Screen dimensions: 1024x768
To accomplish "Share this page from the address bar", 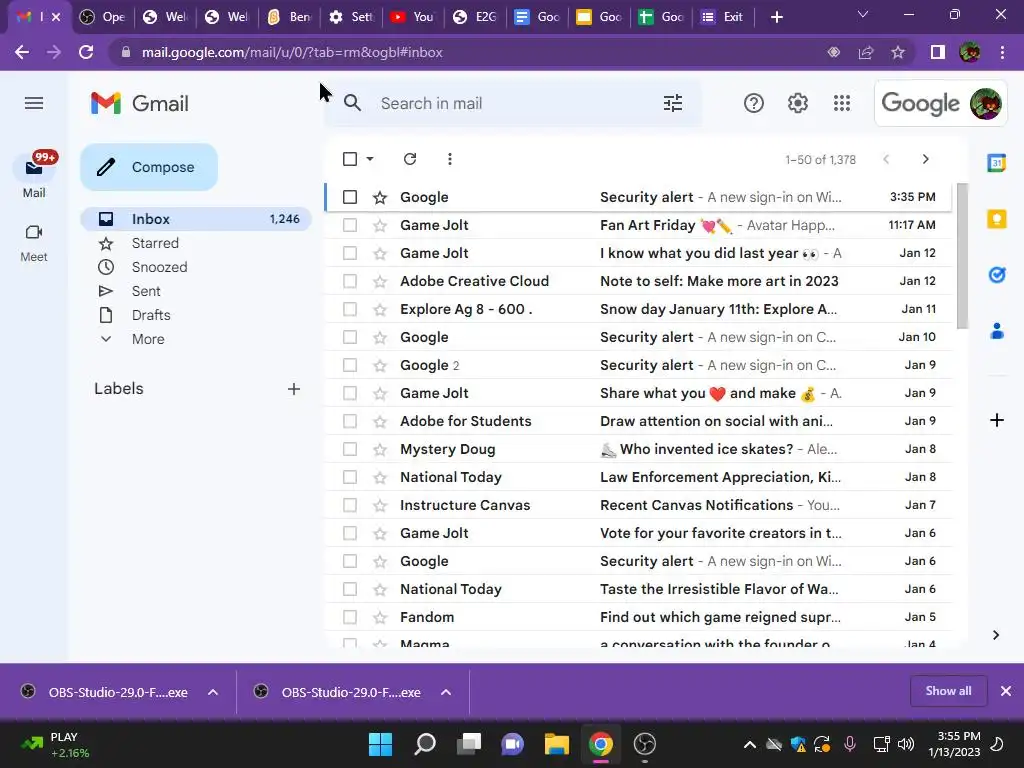I will click(x=866, y=52).
